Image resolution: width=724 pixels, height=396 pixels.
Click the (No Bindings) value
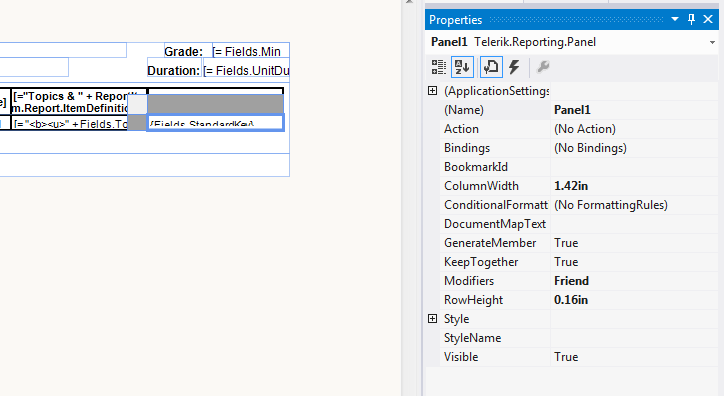634,148
